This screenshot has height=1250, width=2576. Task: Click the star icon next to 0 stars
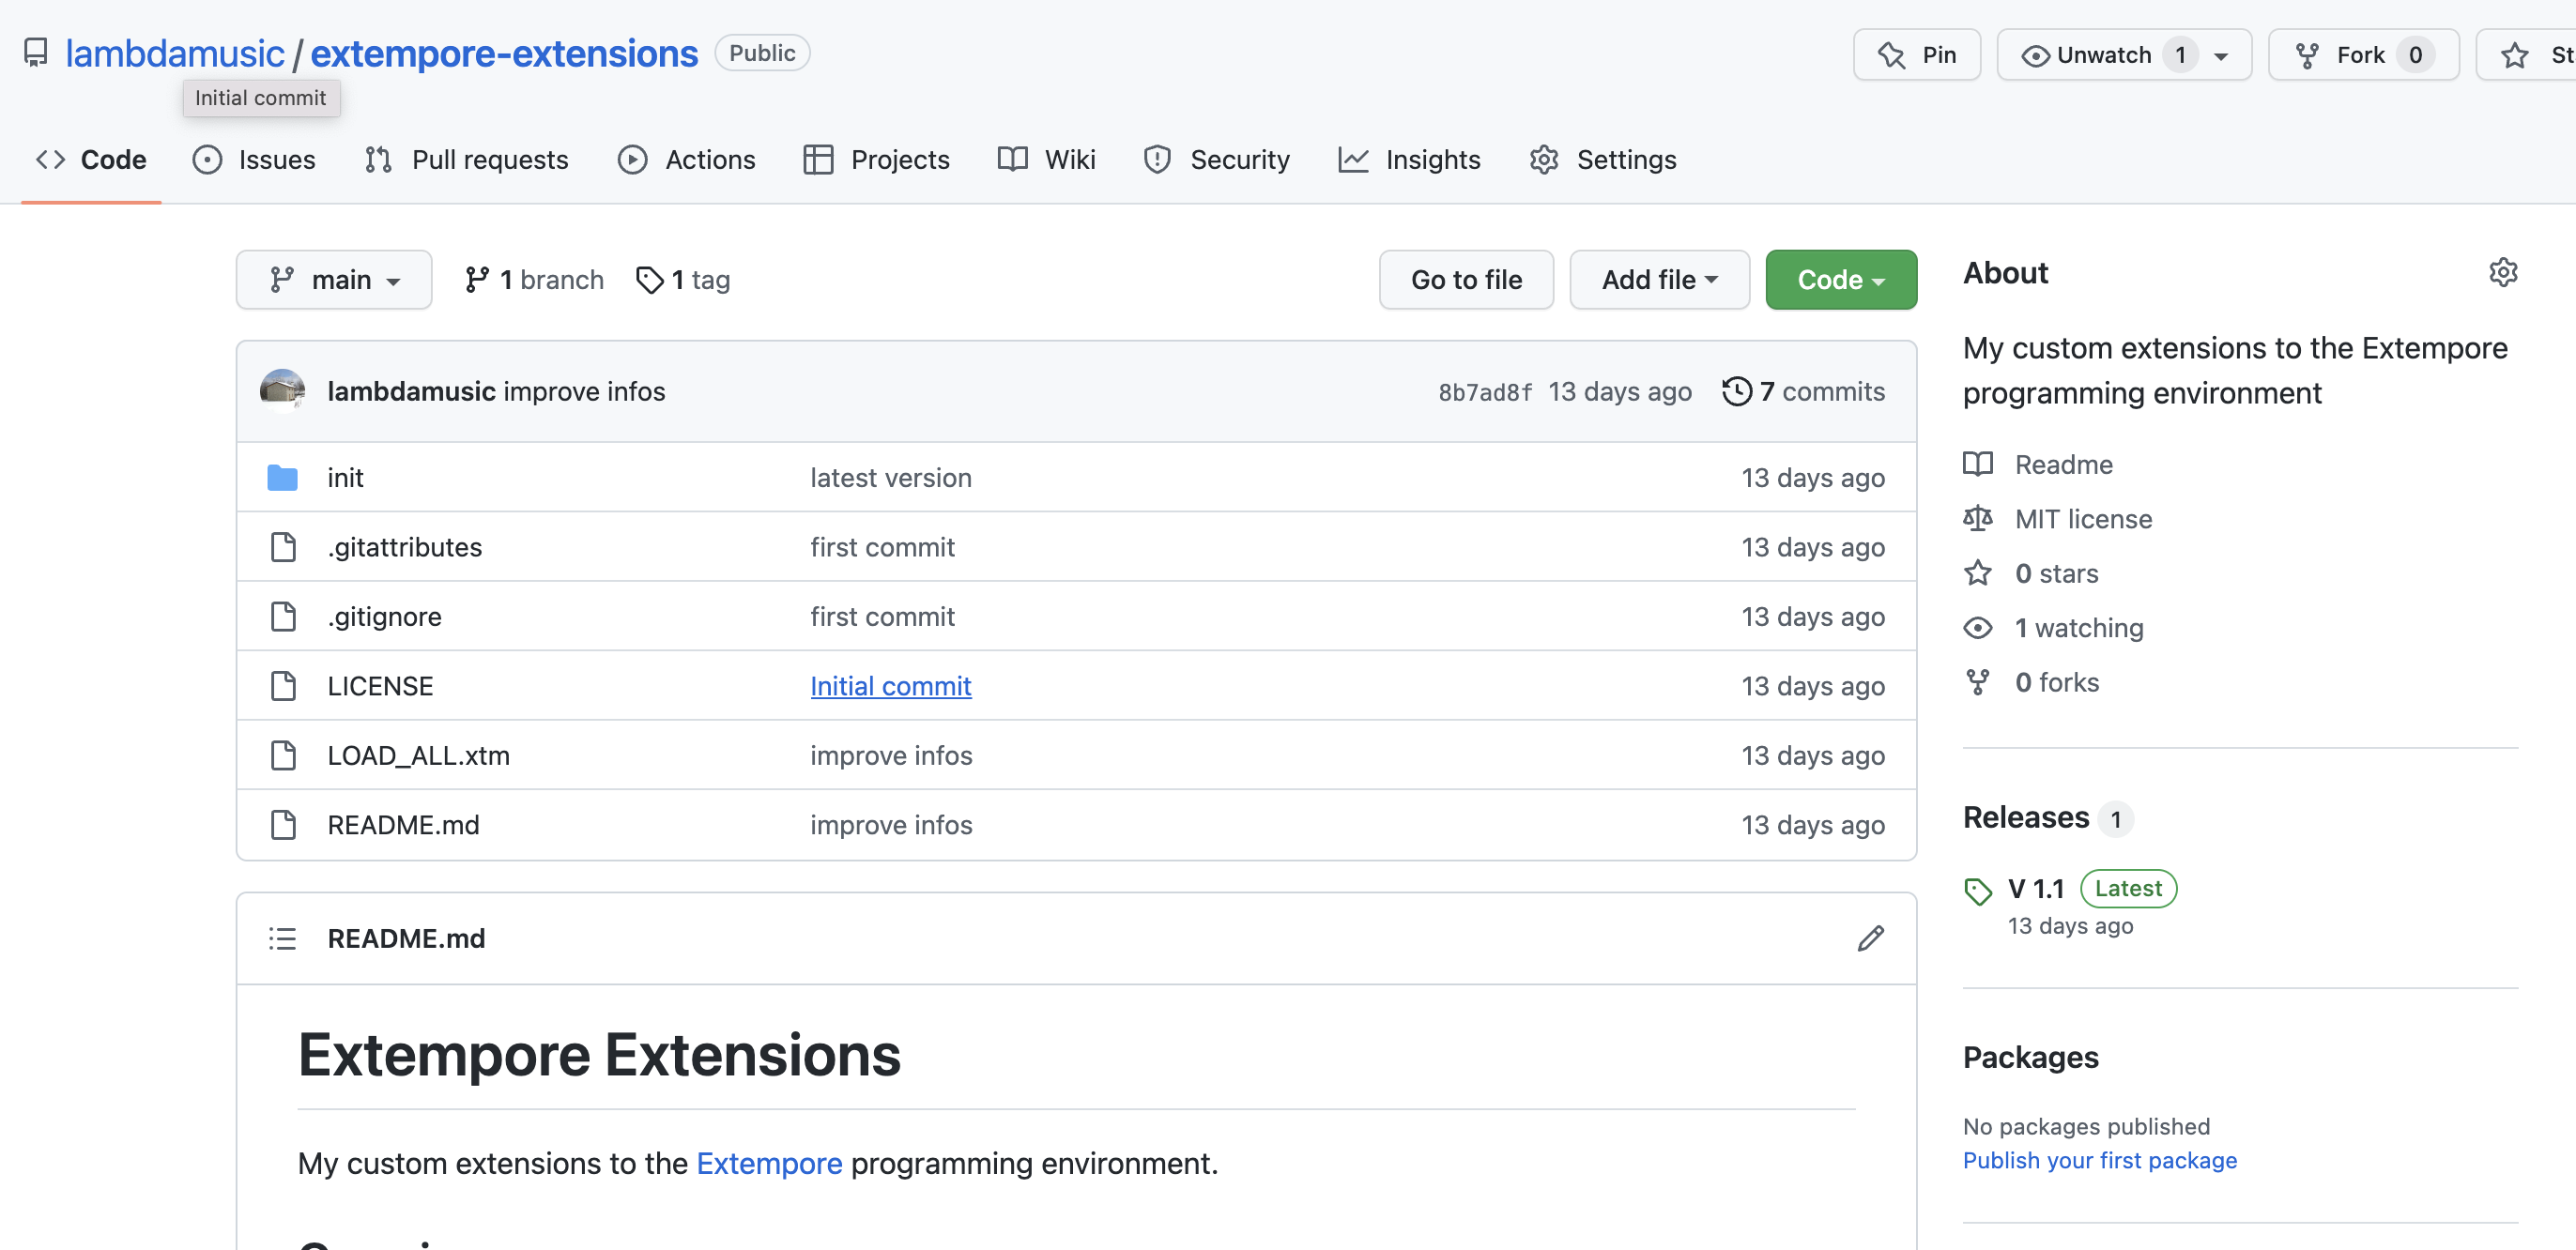pyautogui.click(x=1978, y=573)
